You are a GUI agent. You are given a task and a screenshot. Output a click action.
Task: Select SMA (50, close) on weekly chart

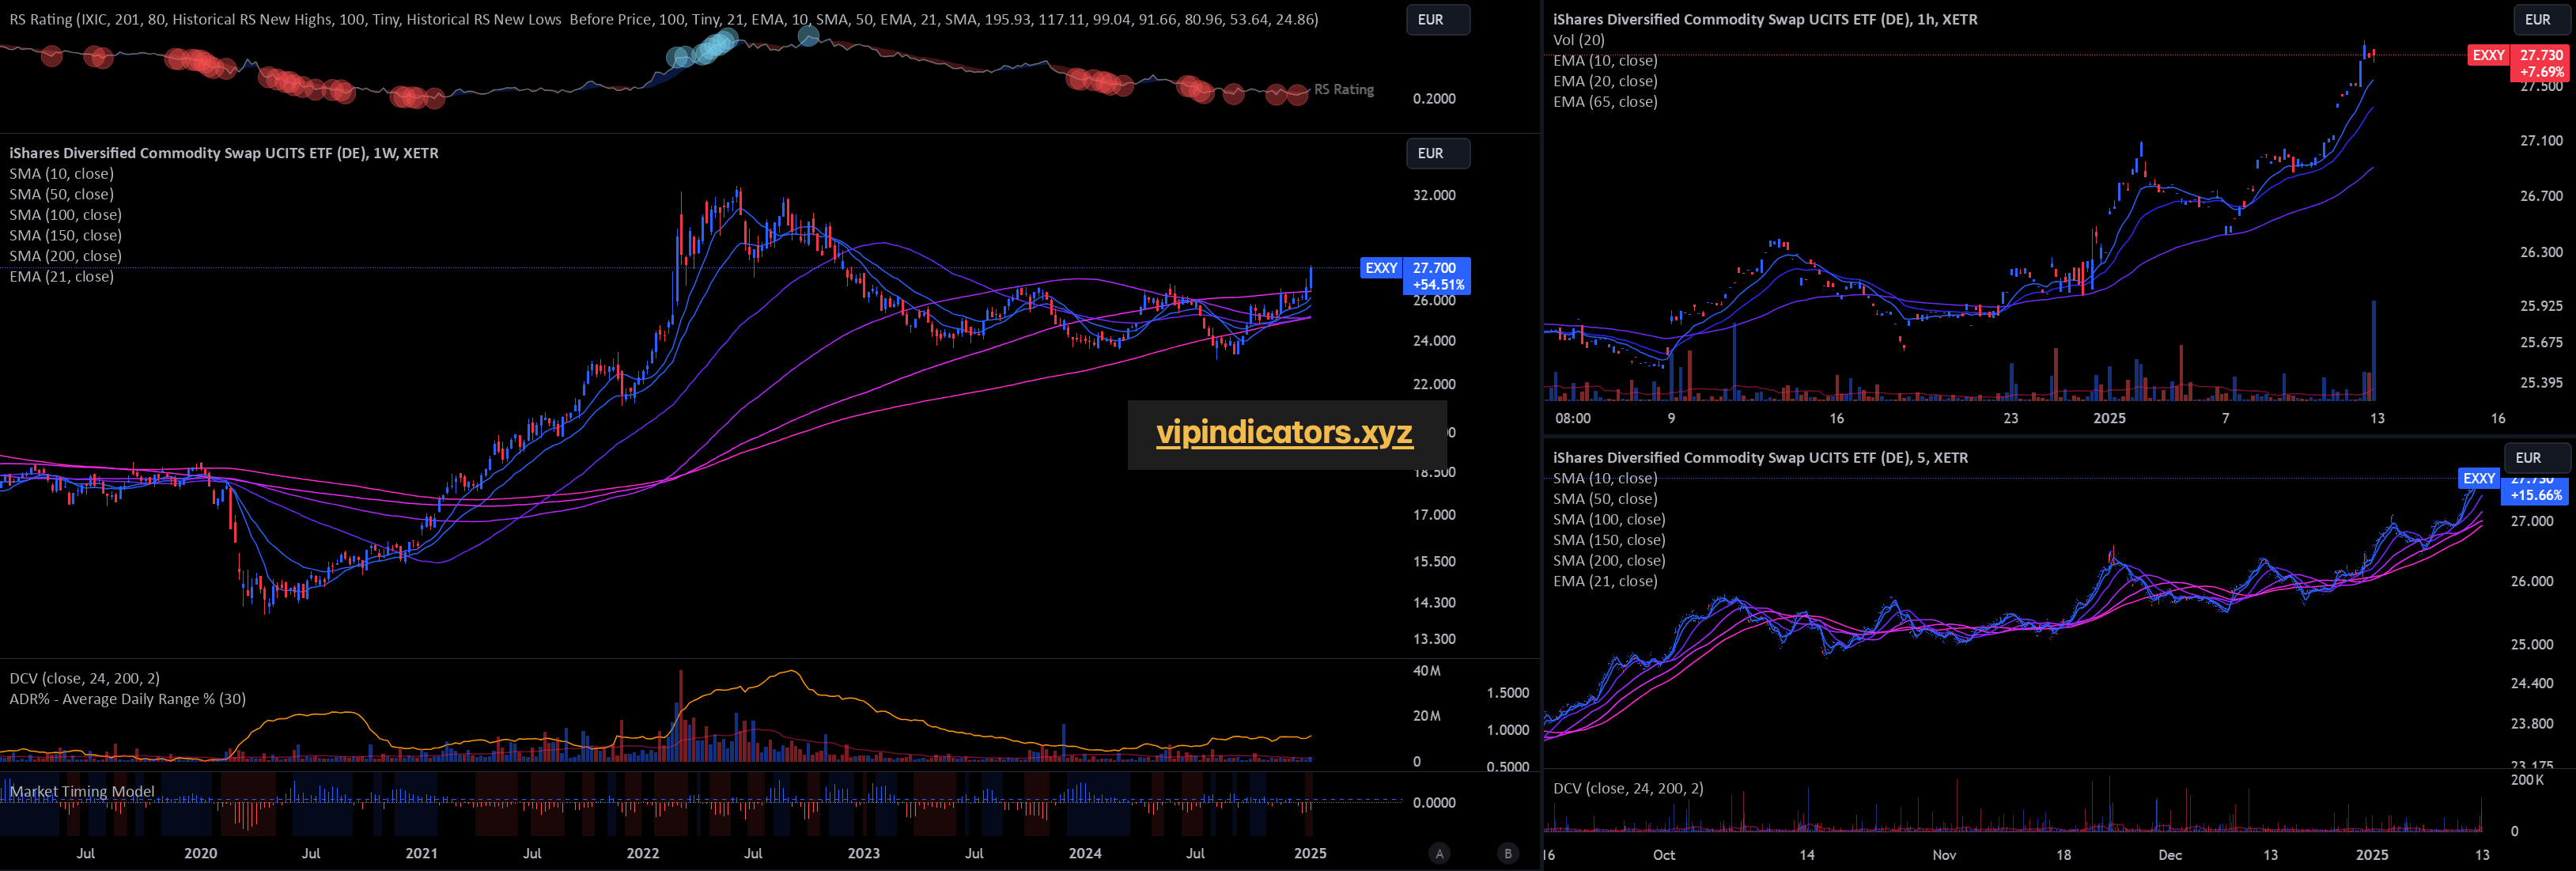(61, 194)
